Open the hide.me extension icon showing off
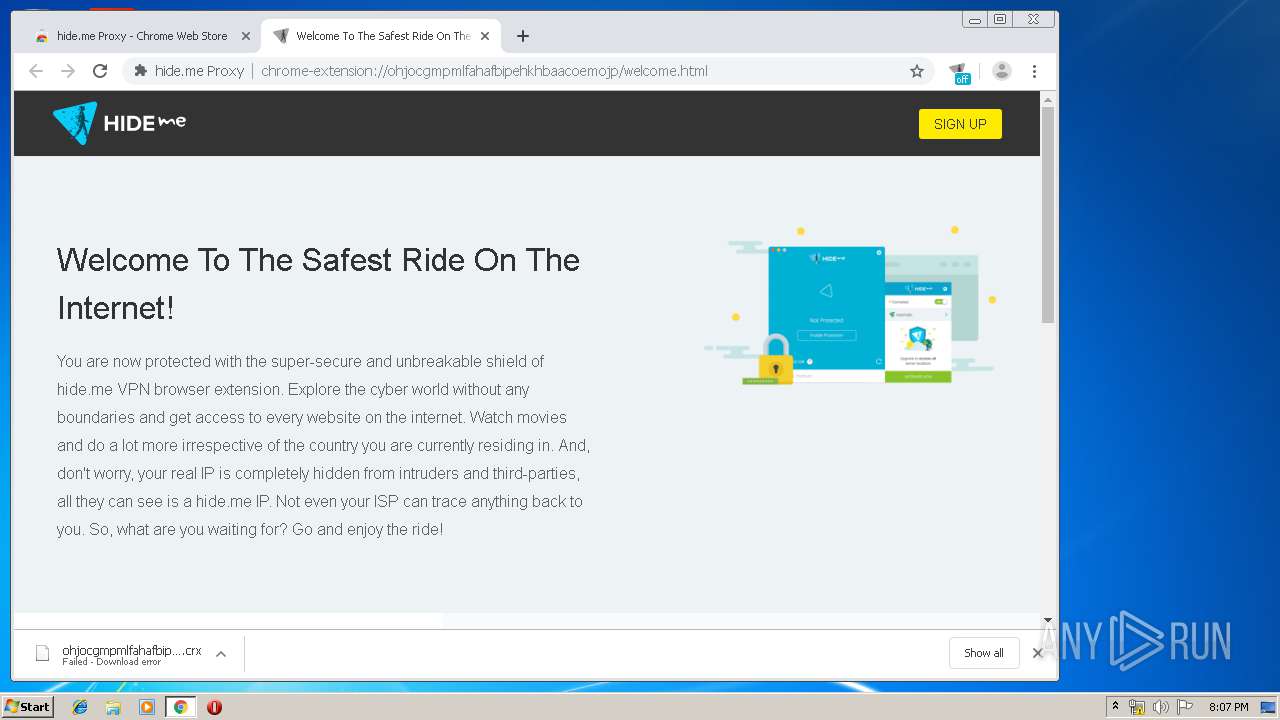 (x=960, y=72)
